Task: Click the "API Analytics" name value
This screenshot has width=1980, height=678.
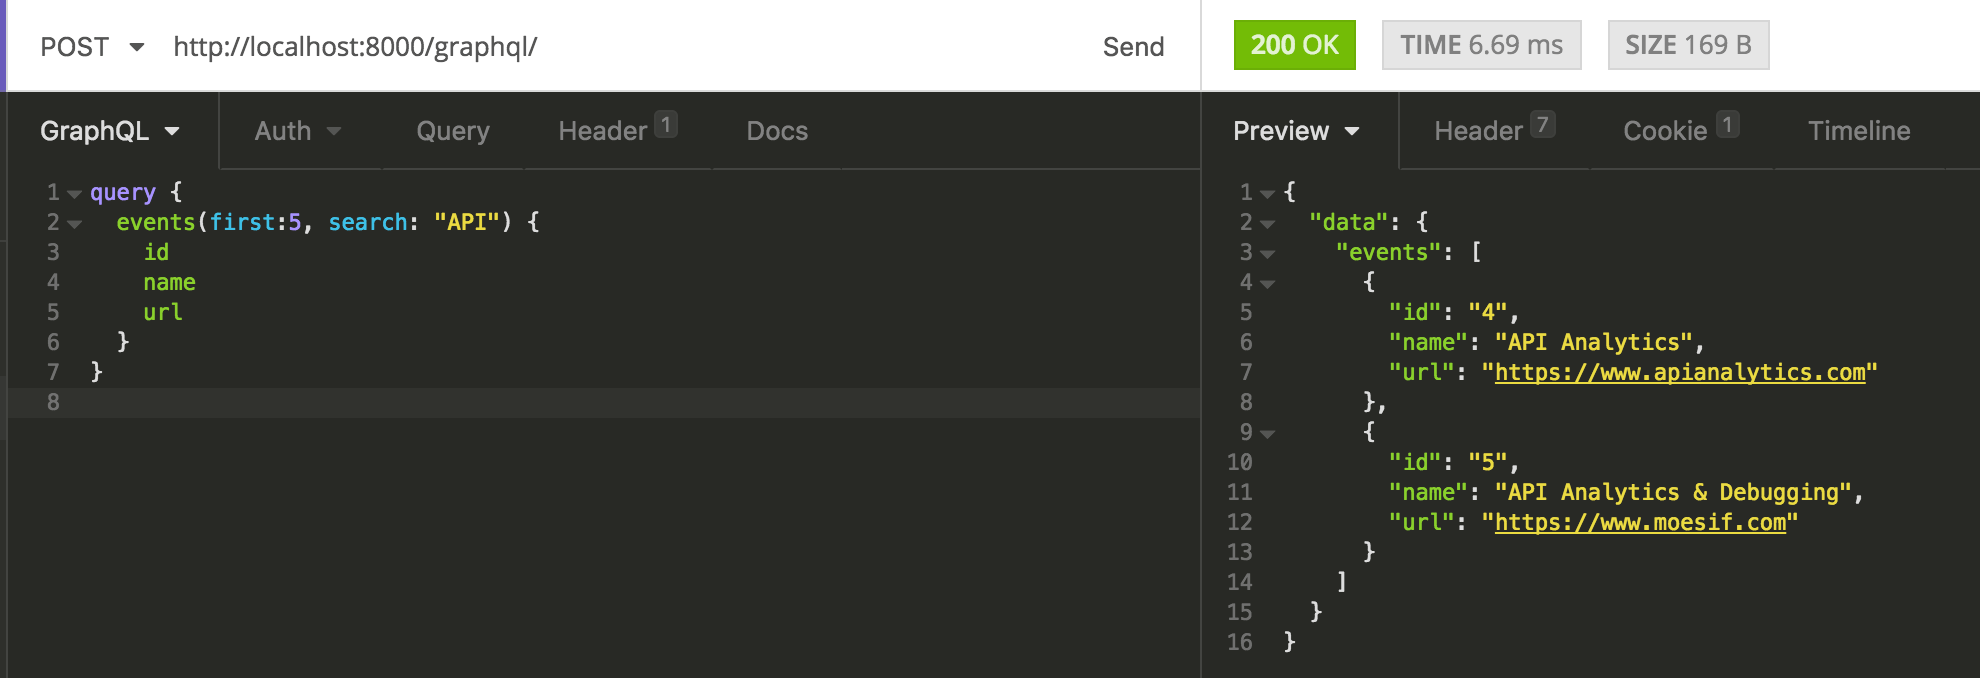Action: pos(1593,342)
